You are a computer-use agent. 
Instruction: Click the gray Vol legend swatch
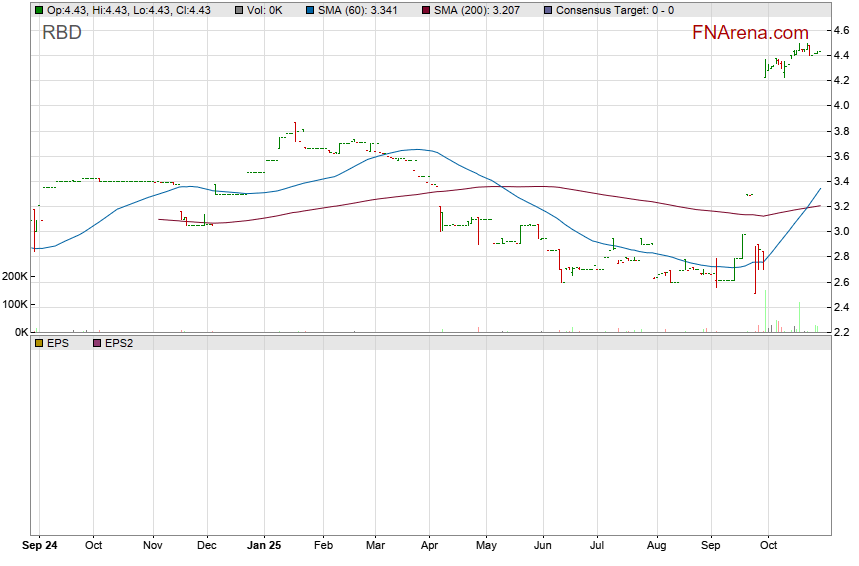point(238,10)
